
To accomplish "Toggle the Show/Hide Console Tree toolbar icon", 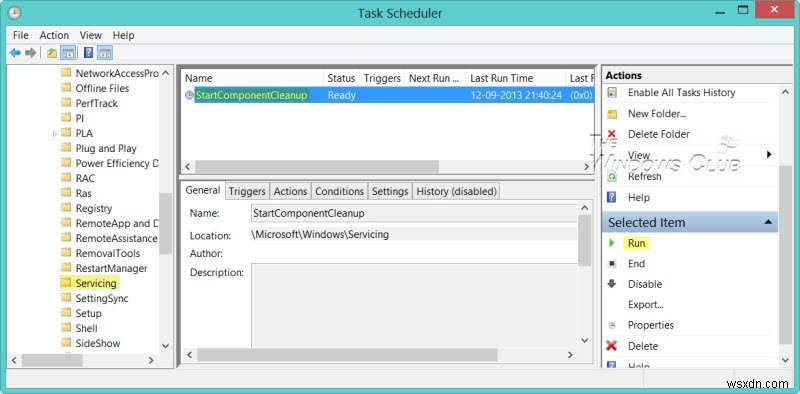I will click(x=67, y=53).
